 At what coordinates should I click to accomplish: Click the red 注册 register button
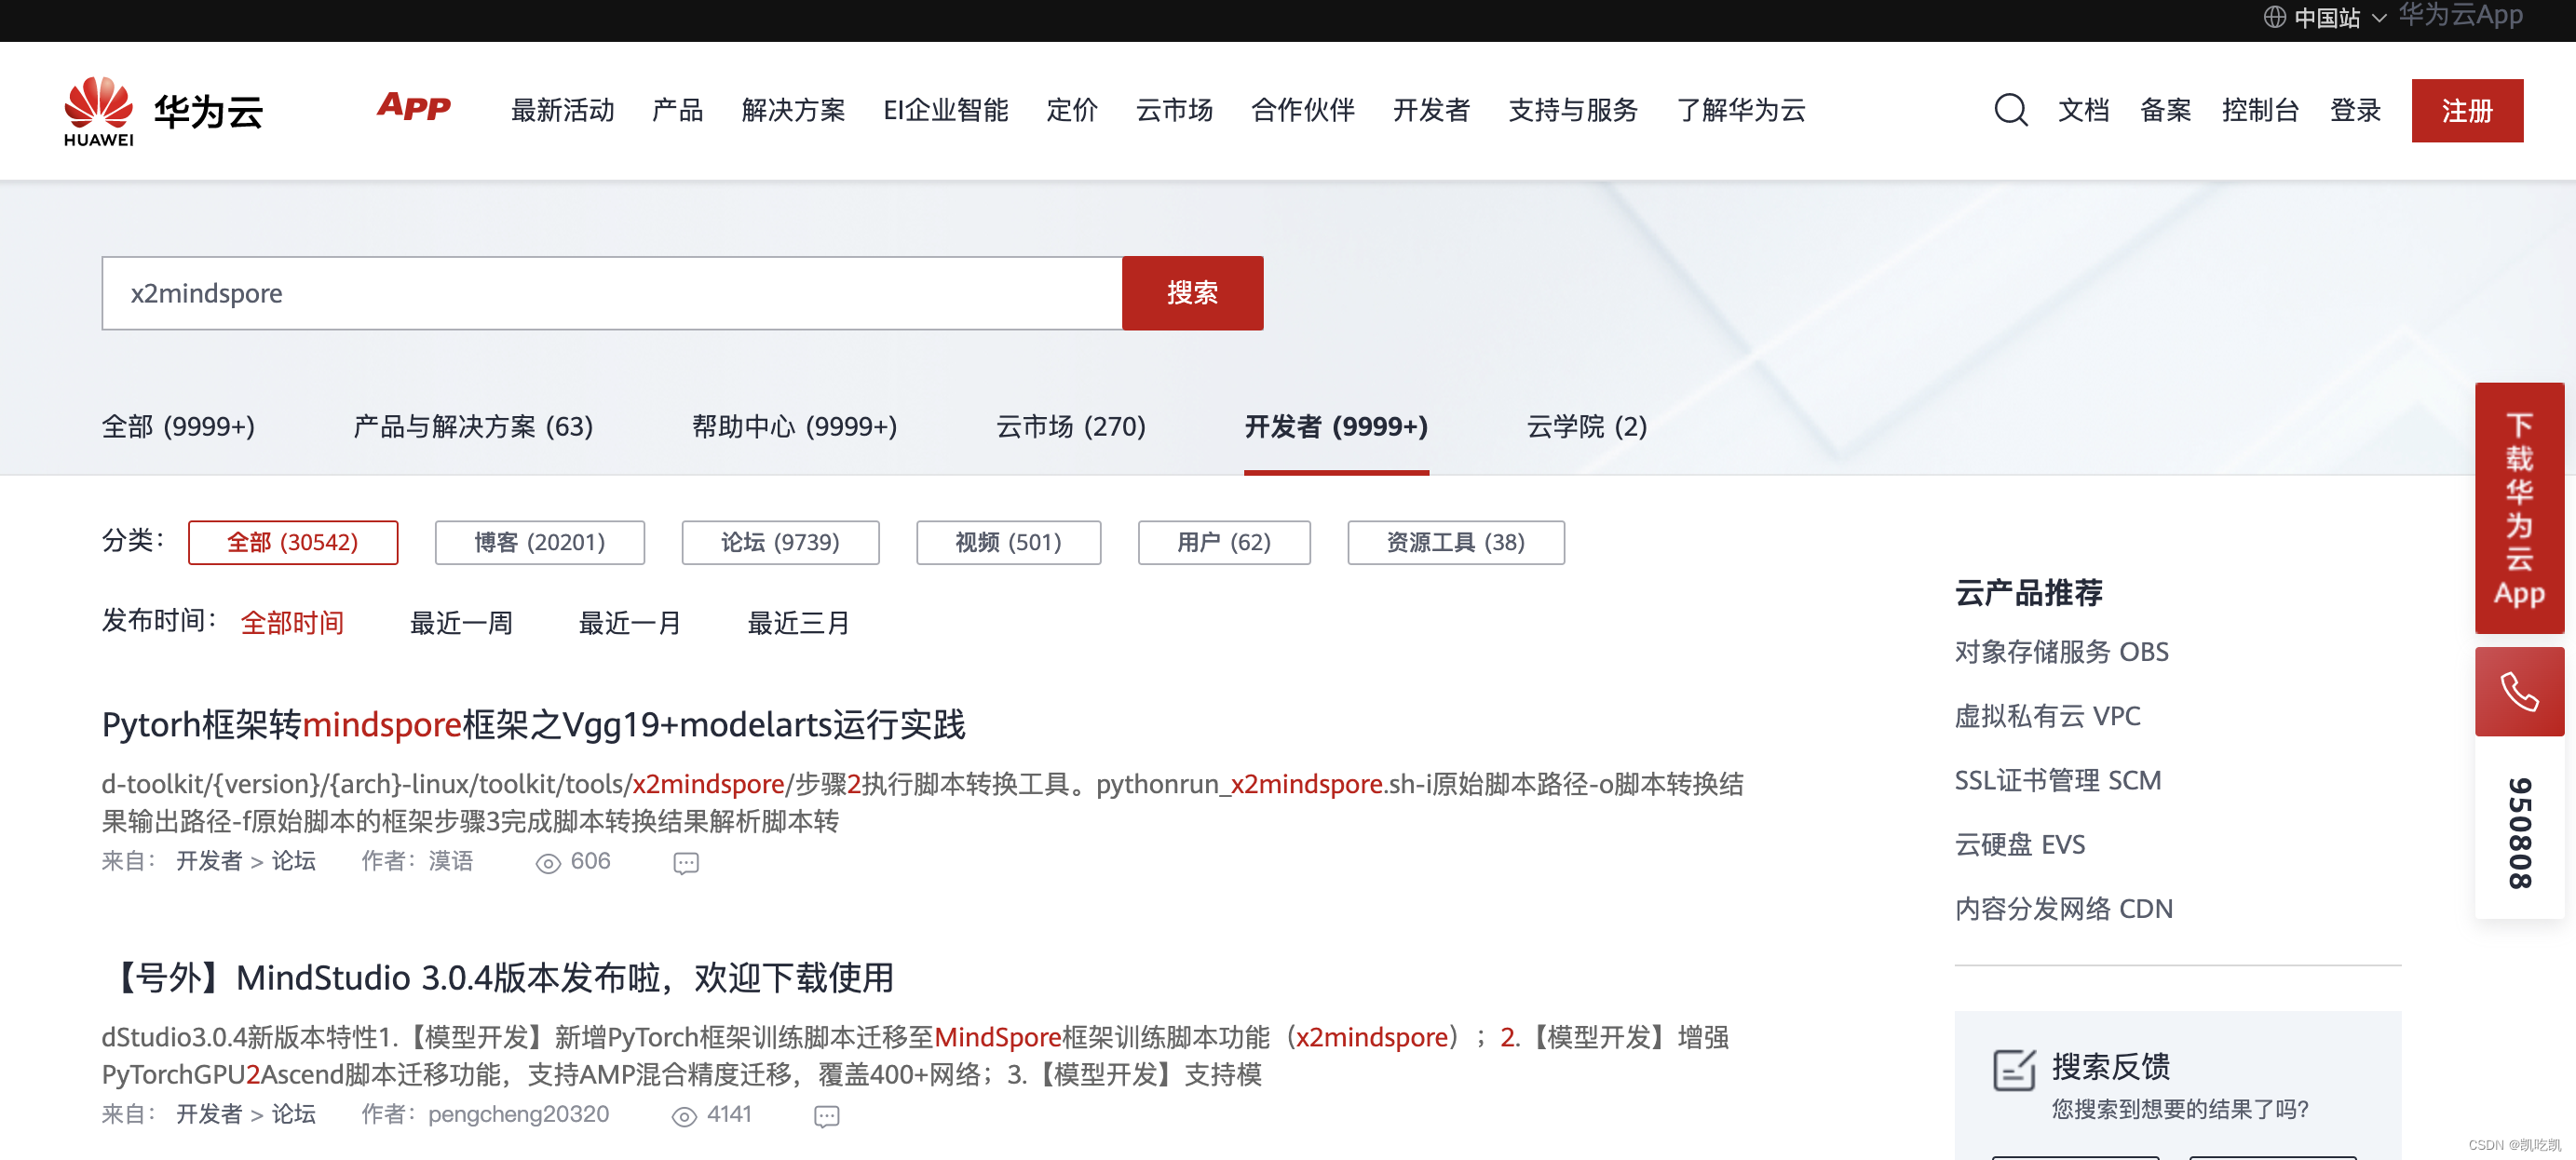point(2466,110)
